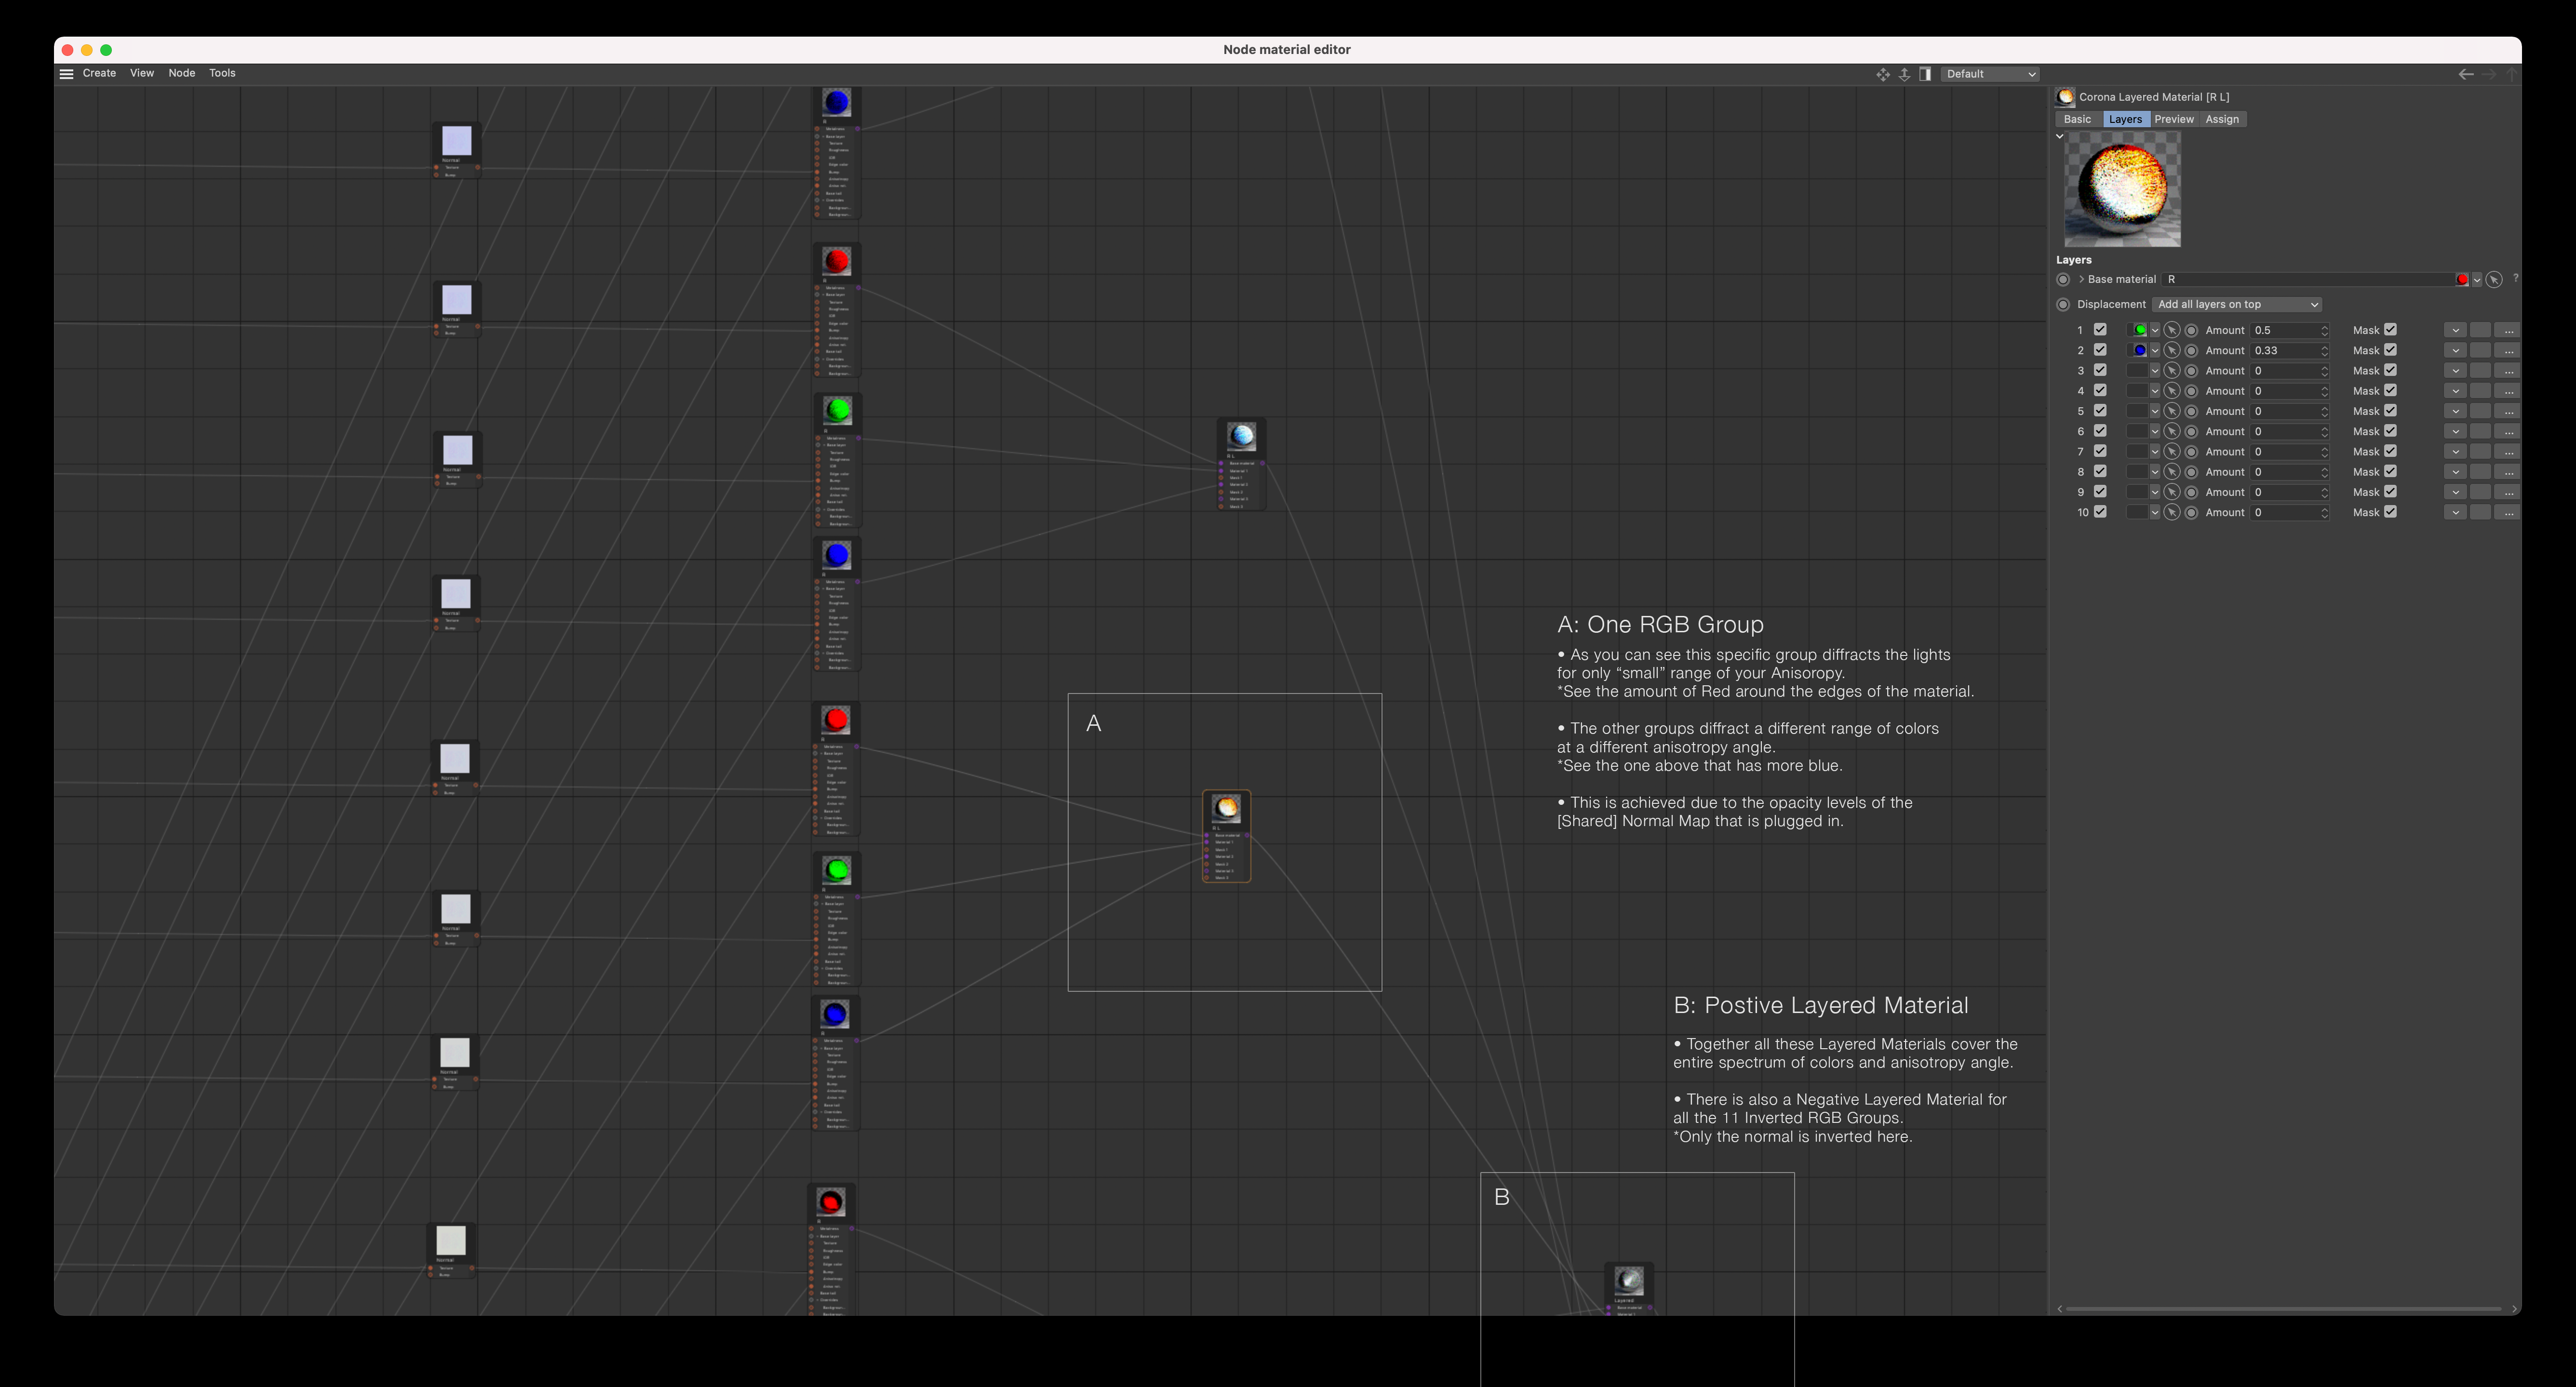Open the layer 3 mask dropdown on the far right
Screen dimensions: 2576x1387
tap(2455, 371)
